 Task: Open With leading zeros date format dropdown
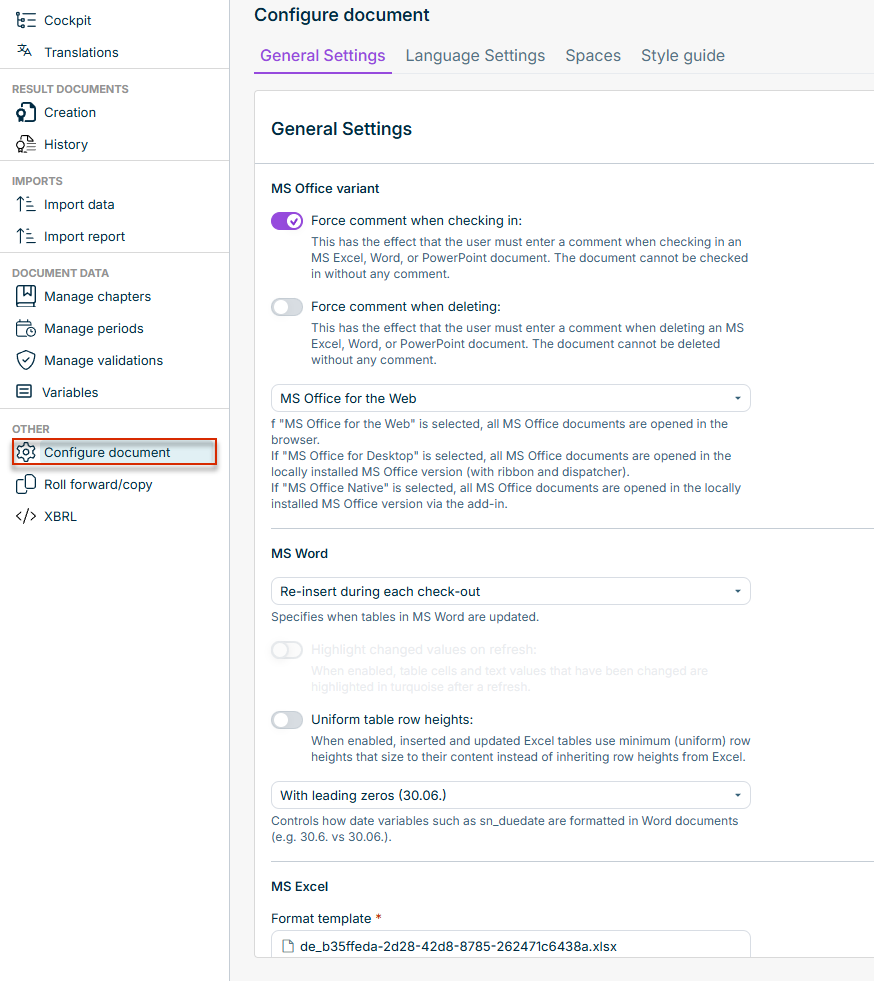tap(511, 795)
